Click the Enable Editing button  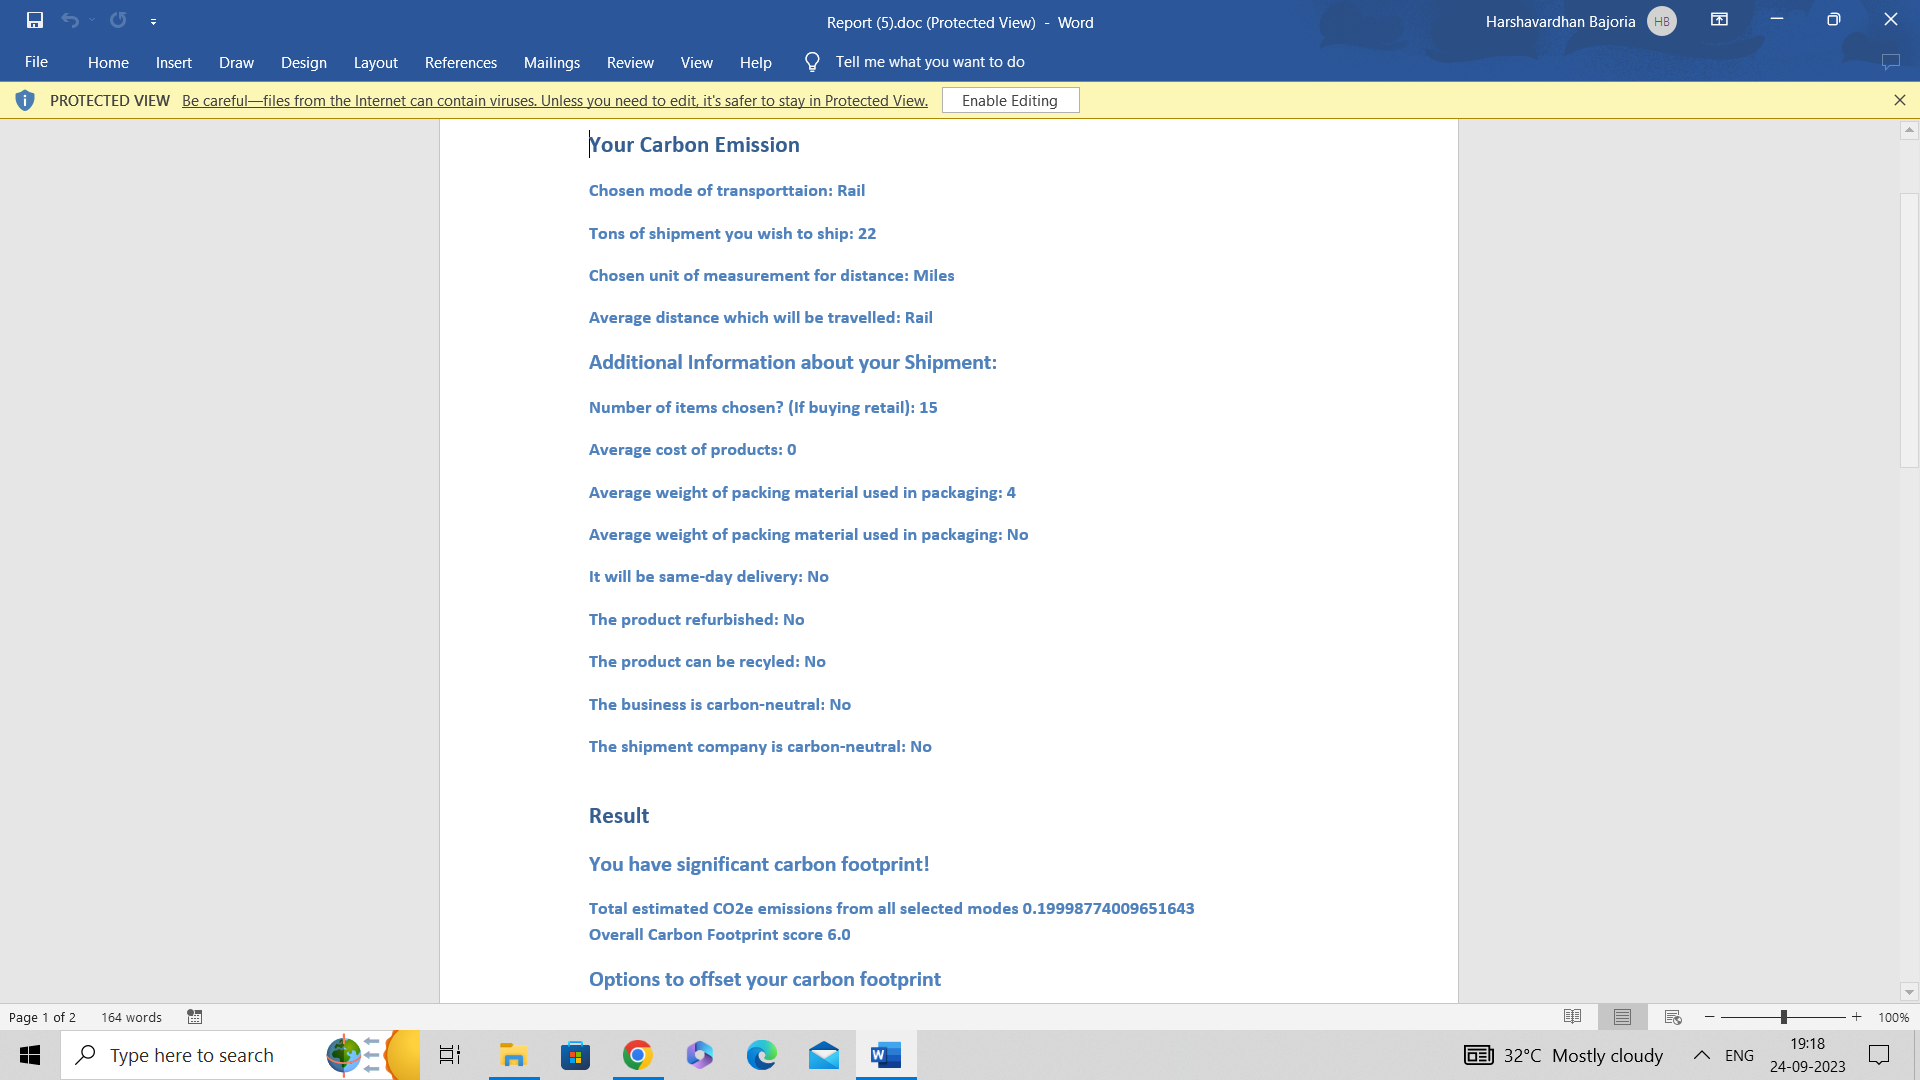click(x=1010, y=100)
